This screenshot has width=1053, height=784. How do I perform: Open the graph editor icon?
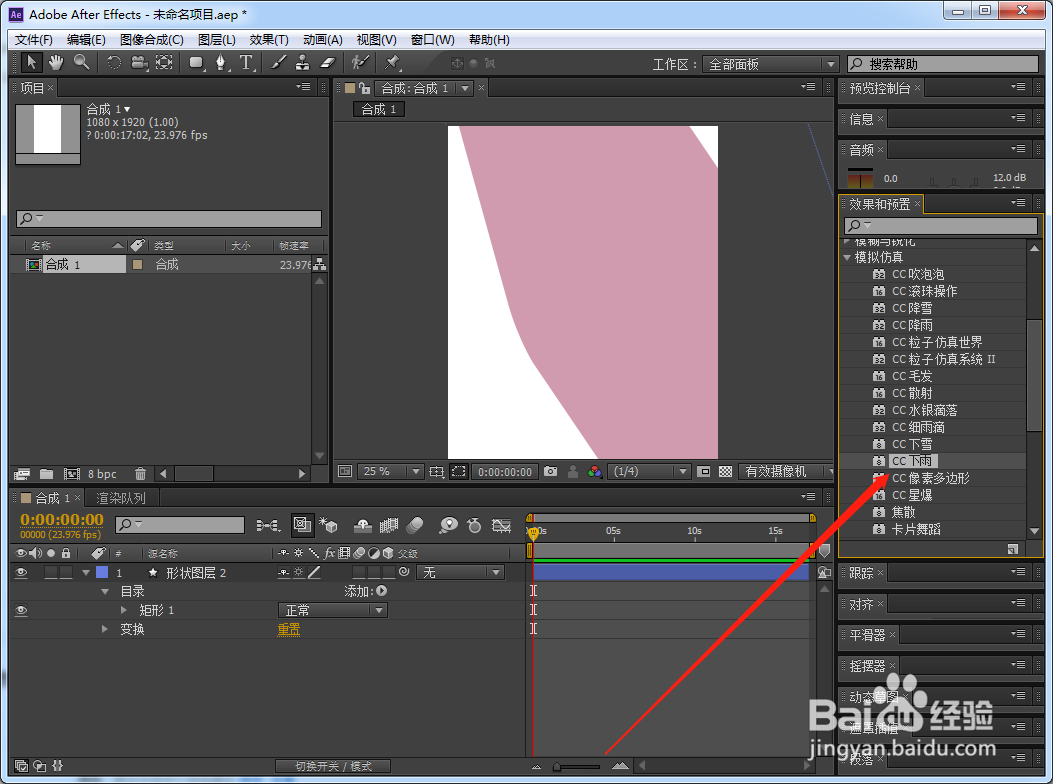pyautogui.click(x=502, y=525)
